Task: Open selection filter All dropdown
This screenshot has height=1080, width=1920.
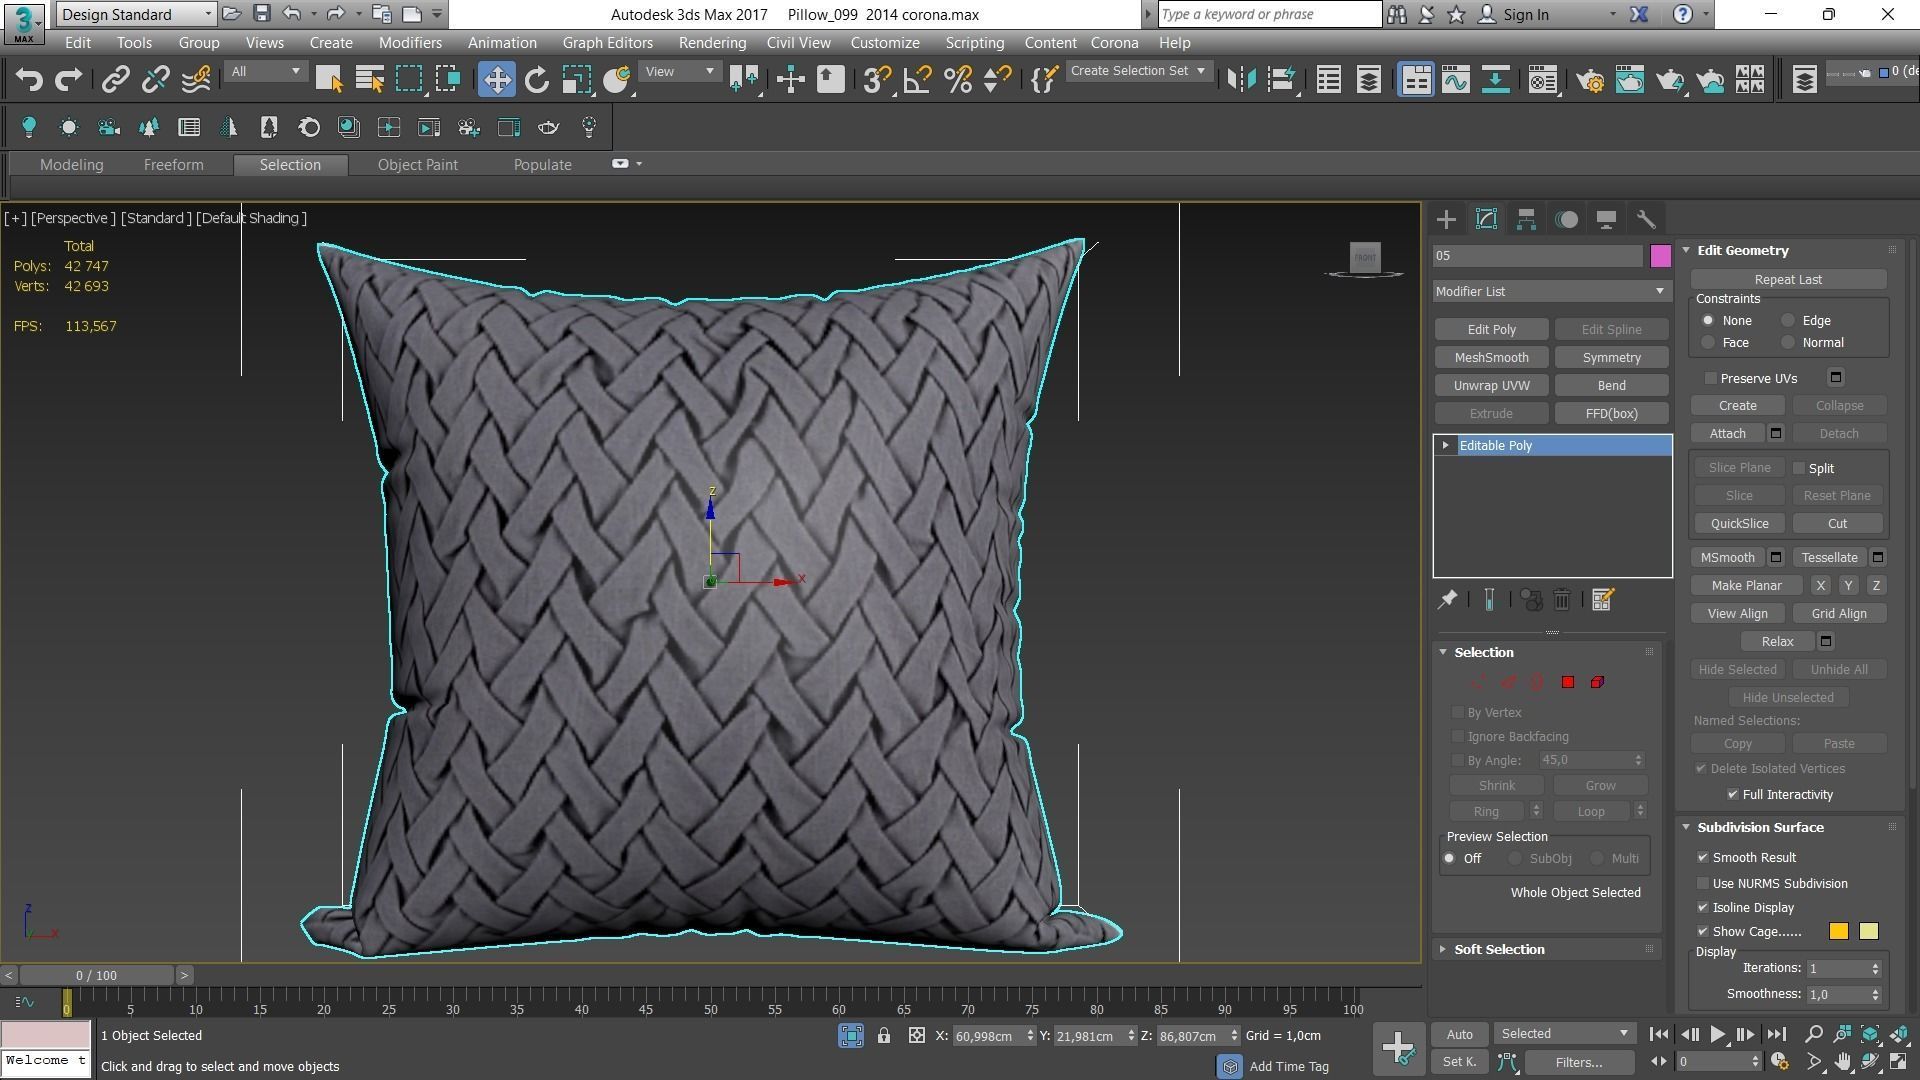Action: (264, 71)
